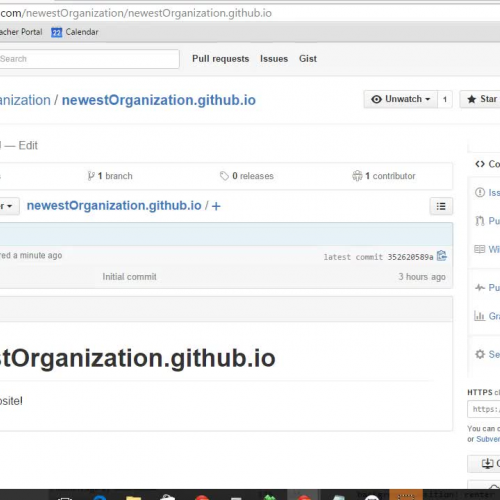Click the README heading Organization.github.io
This screenshot has width=500, height=500.
[x=138, y=358]
